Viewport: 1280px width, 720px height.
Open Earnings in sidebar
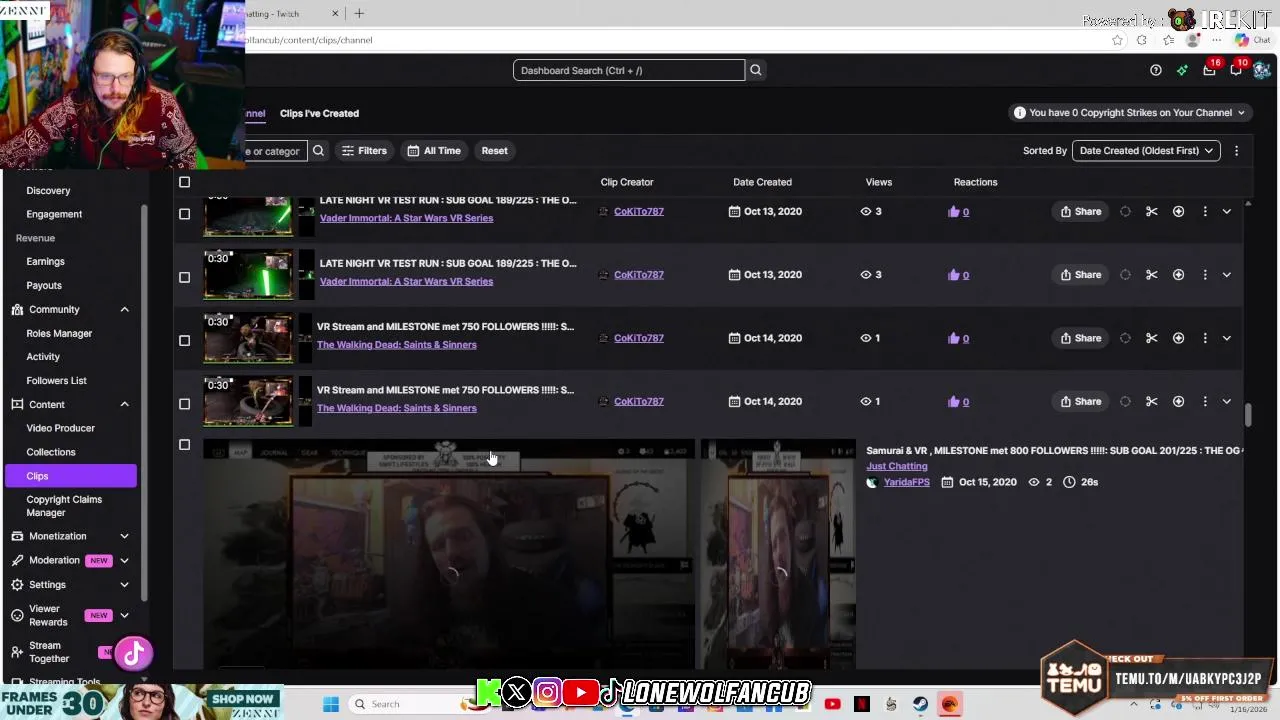click(45, 261)
